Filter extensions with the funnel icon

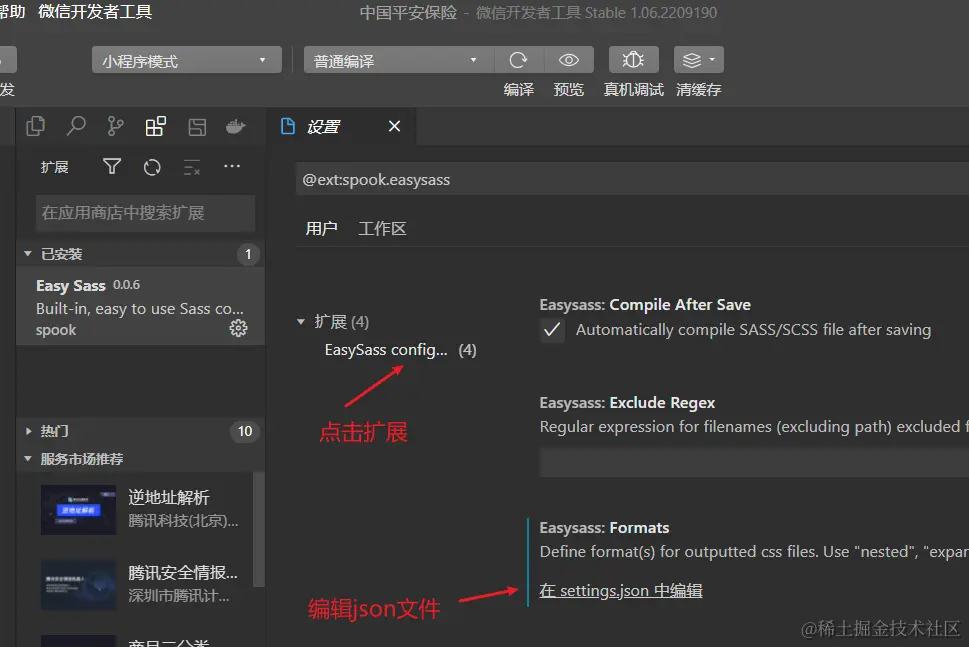coord(112,166)
